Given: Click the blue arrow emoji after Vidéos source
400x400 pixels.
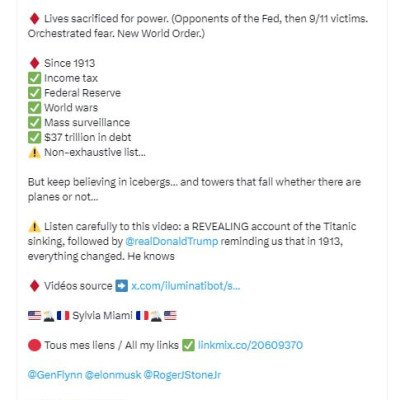Looking at the screenshot, I should point(121,286).
